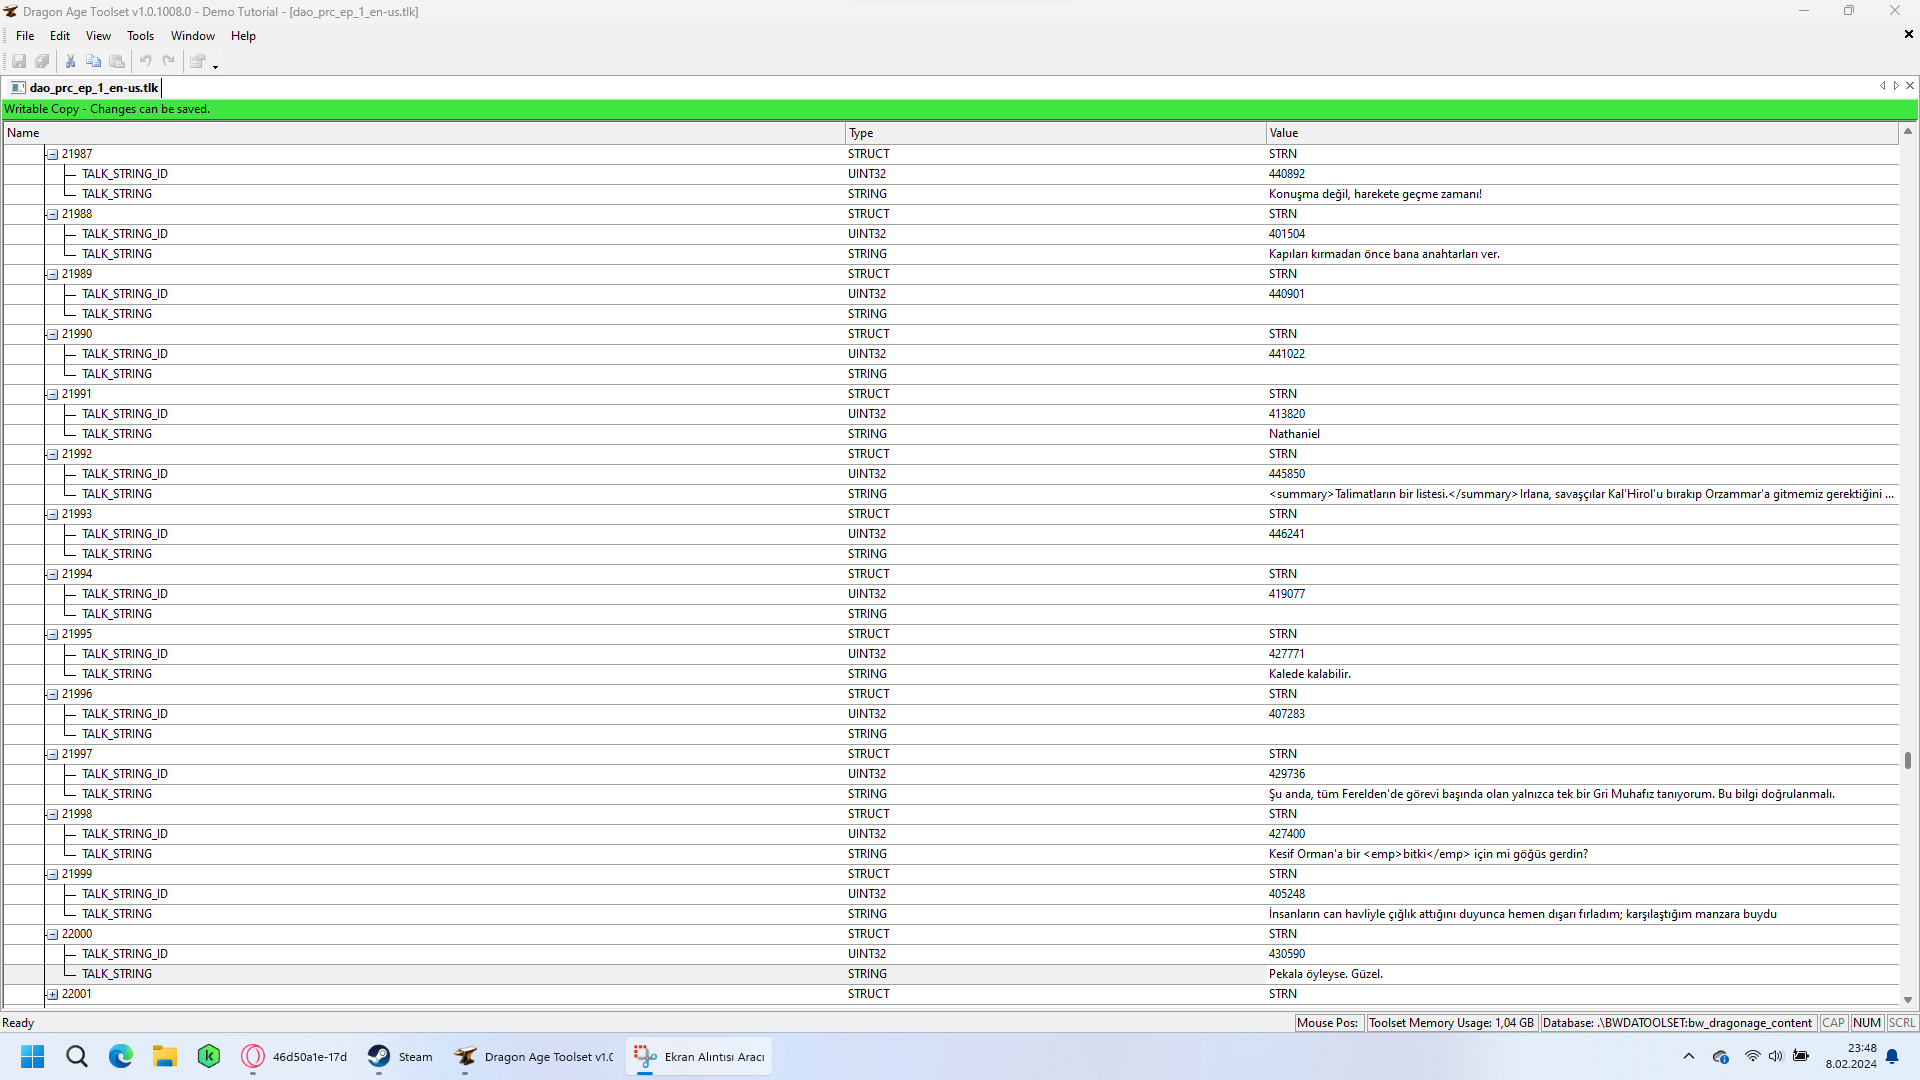Image resolution: width=1920 pixels, height=1080 pixels.
Task: Click the Cut scissors icon
Action: pos(71,62)
